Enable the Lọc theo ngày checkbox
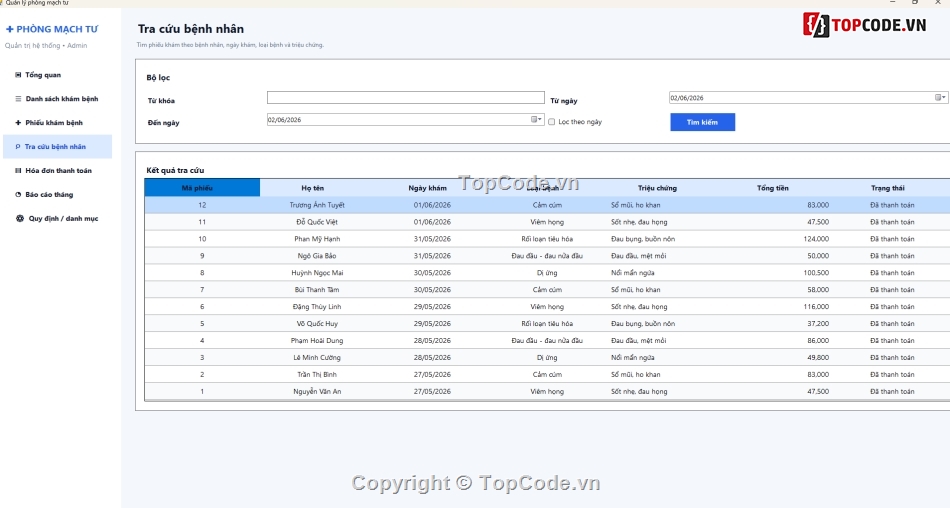950x508 pixels. click(551, 122)
